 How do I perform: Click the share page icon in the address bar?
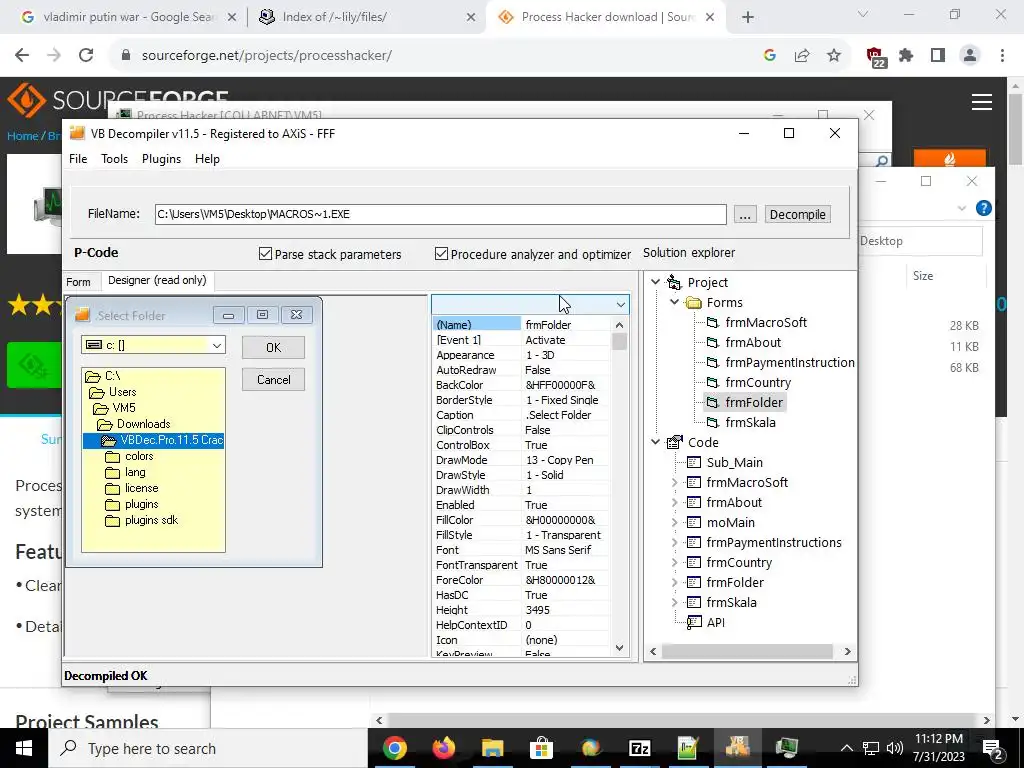(802, 56)
